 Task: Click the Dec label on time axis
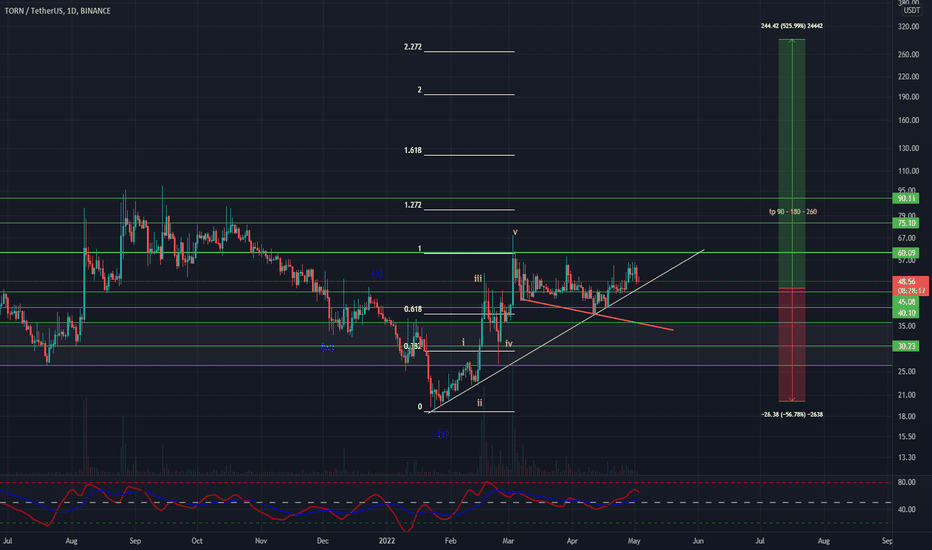pyautogui.click(x=323, y=541)
